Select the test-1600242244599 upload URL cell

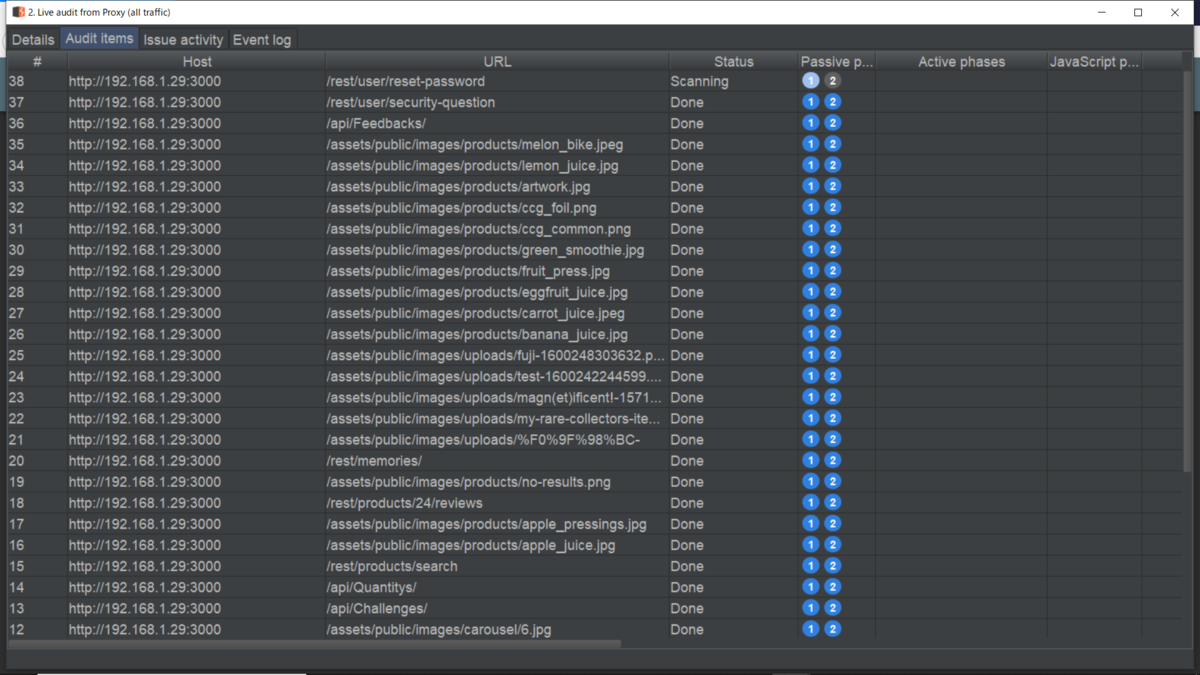pyautogui.click(x=497, y=376)
